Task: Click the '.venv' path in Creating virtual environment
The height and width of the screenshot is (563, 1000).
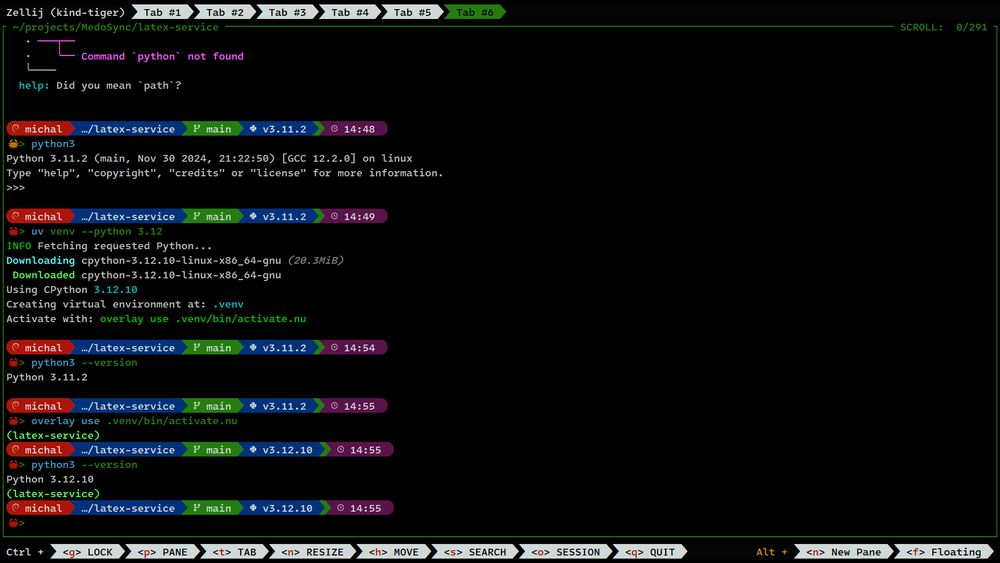Action: click(228, 304)
